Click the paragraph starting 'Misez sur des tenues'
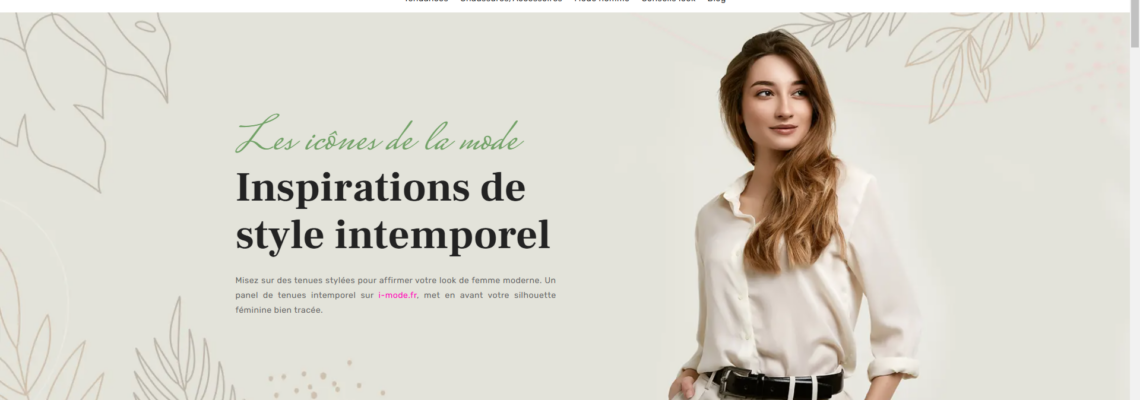 click(396, 295)
